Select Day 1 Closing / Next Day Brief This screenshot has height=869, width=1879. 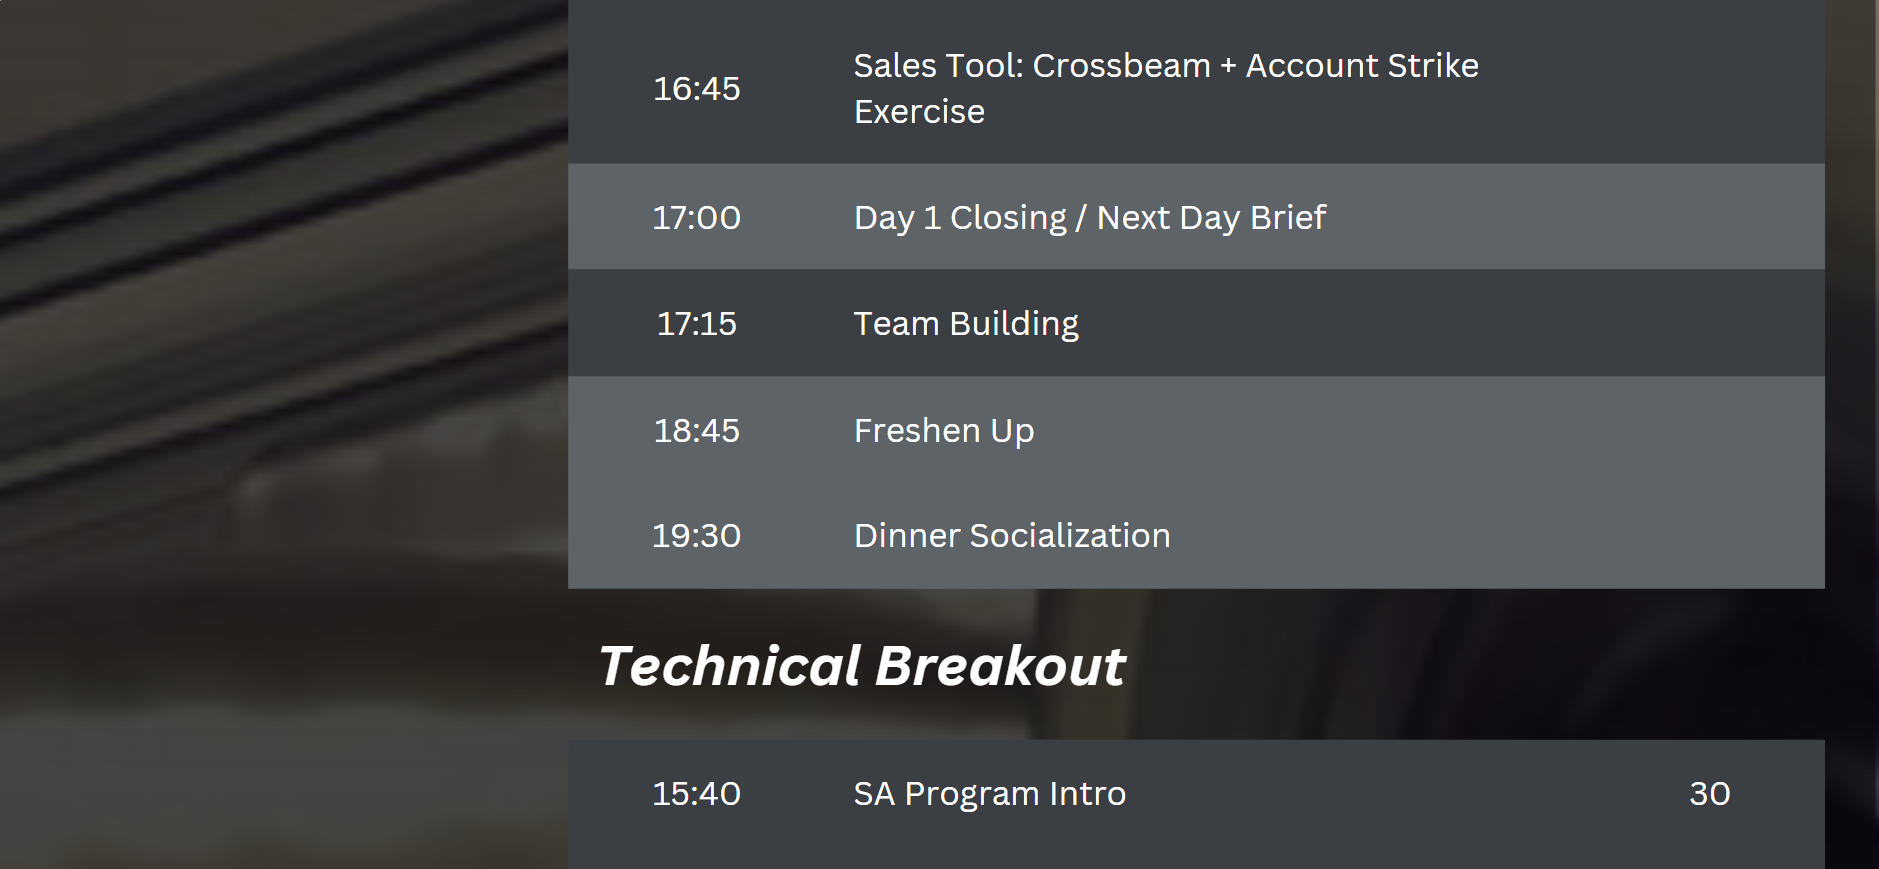tap(1089, 217)
